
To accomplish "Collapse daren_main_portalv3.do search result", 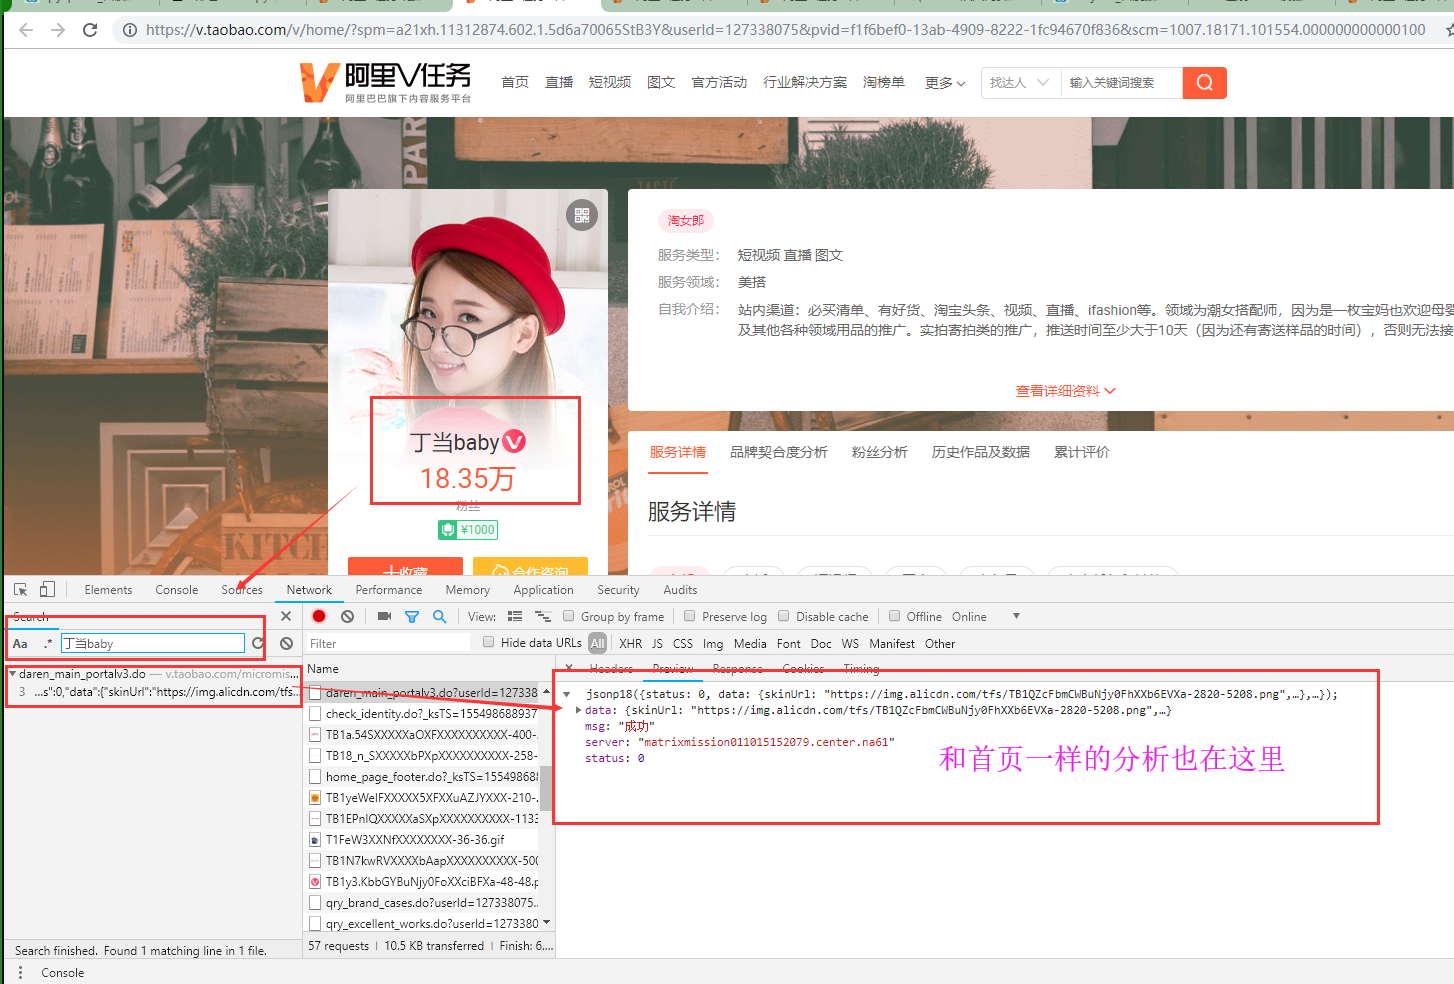I will click(12, 674).
